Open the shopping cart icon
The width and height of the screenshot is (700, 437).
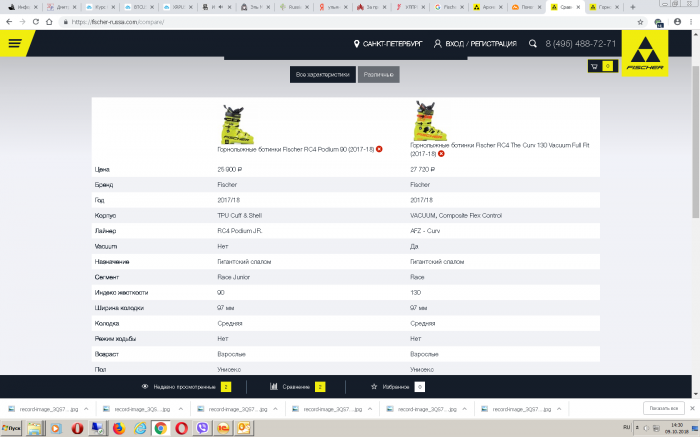[x=594, y=67]
